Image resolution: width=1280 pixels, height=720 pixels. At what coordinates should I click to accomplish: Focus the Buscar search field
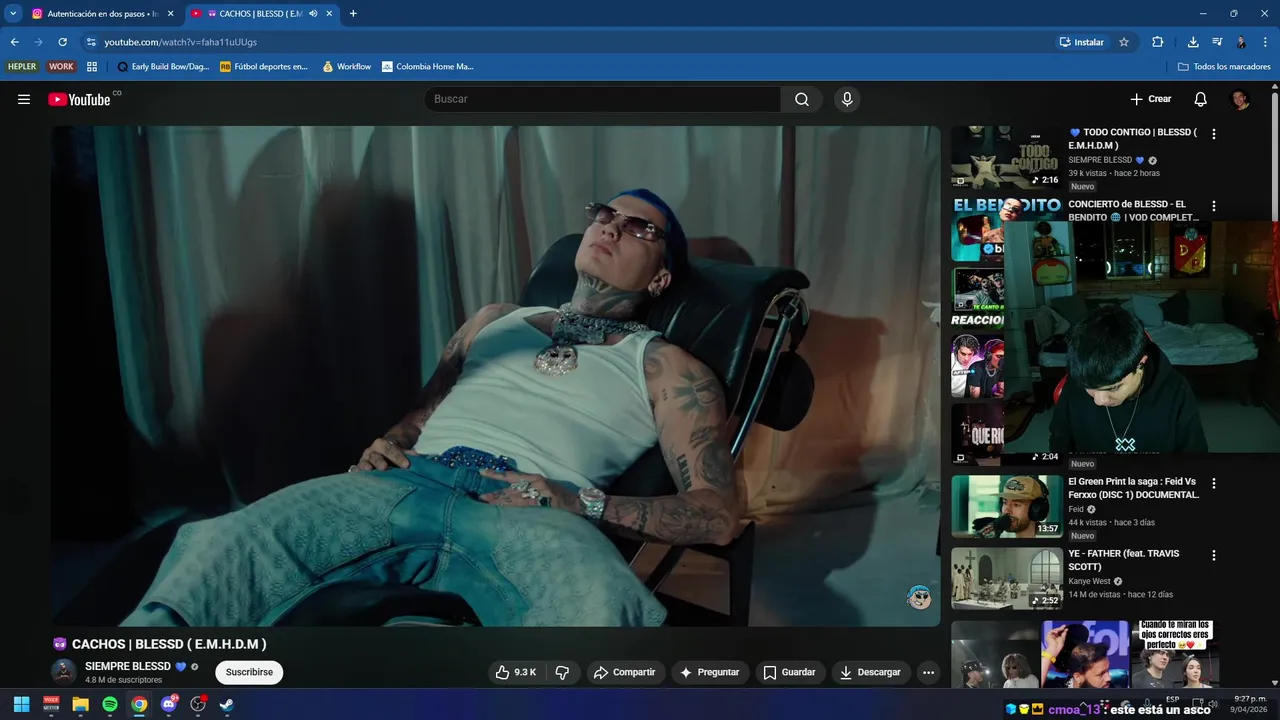point(602,99)
